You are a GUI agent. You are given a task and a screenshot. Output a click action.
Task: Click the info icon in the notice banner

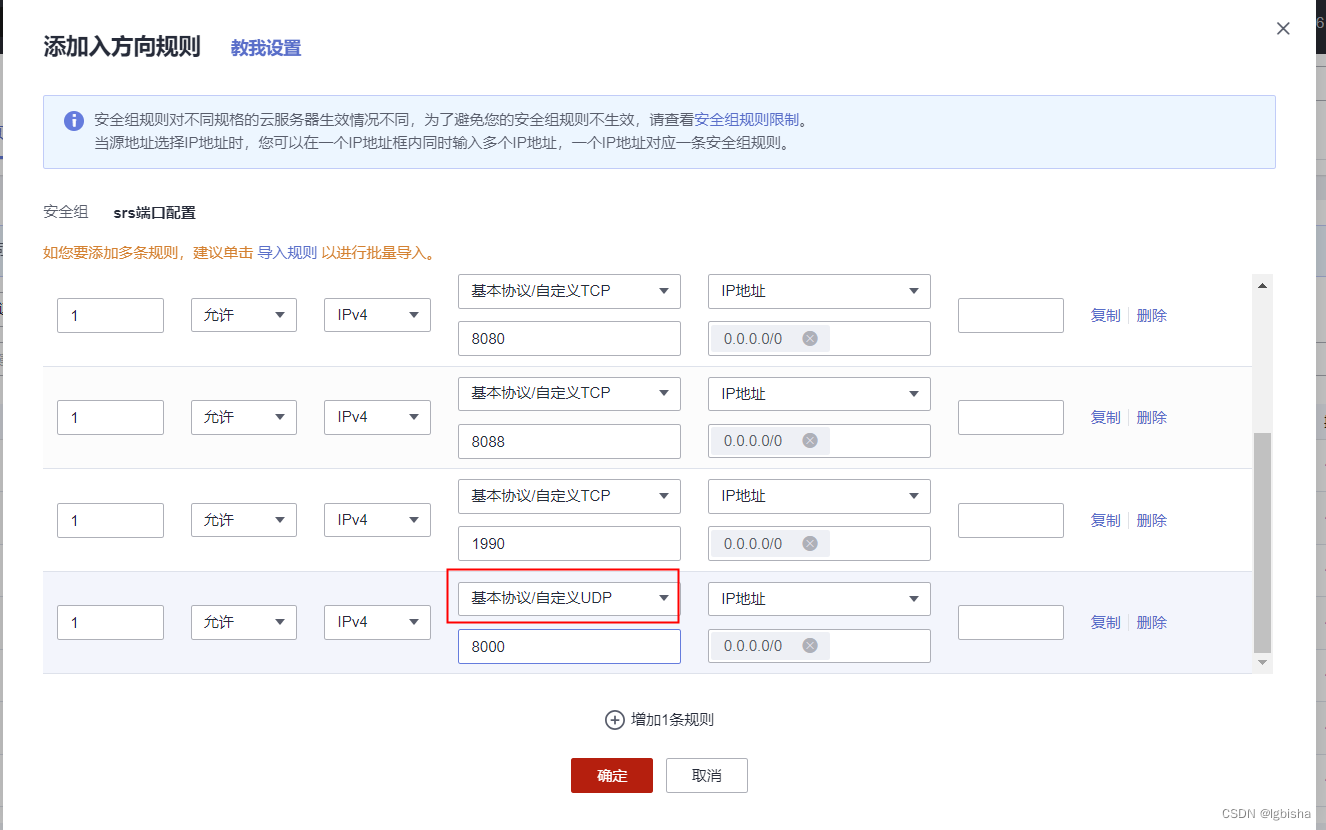click(74, 121)
